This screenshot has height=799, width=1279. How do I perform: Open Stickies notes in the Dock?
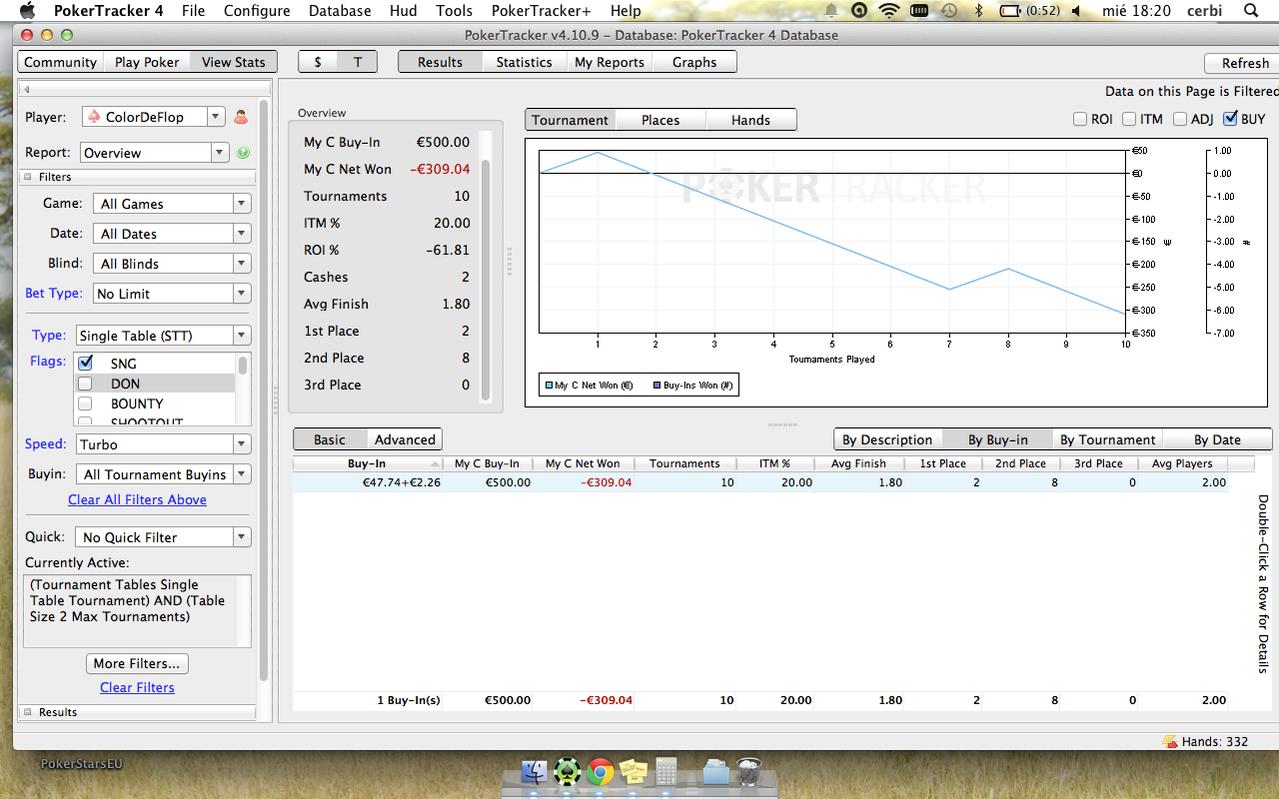633,771
